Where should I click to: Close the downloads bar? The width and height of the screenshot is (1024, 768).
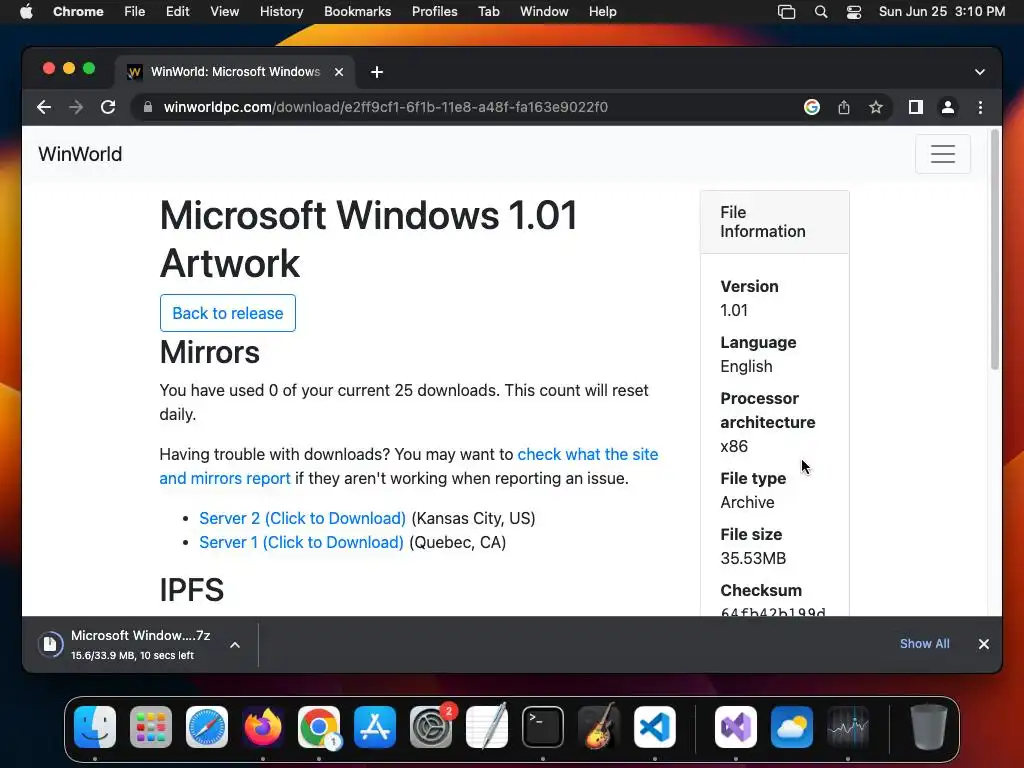coord(984,644)
